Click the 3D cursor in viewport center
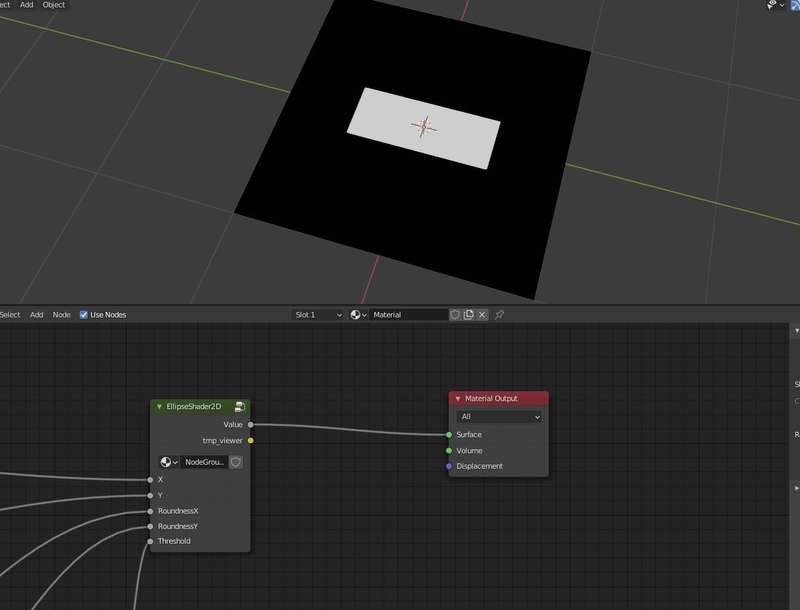The image size is (800, 610). point(424,126)
